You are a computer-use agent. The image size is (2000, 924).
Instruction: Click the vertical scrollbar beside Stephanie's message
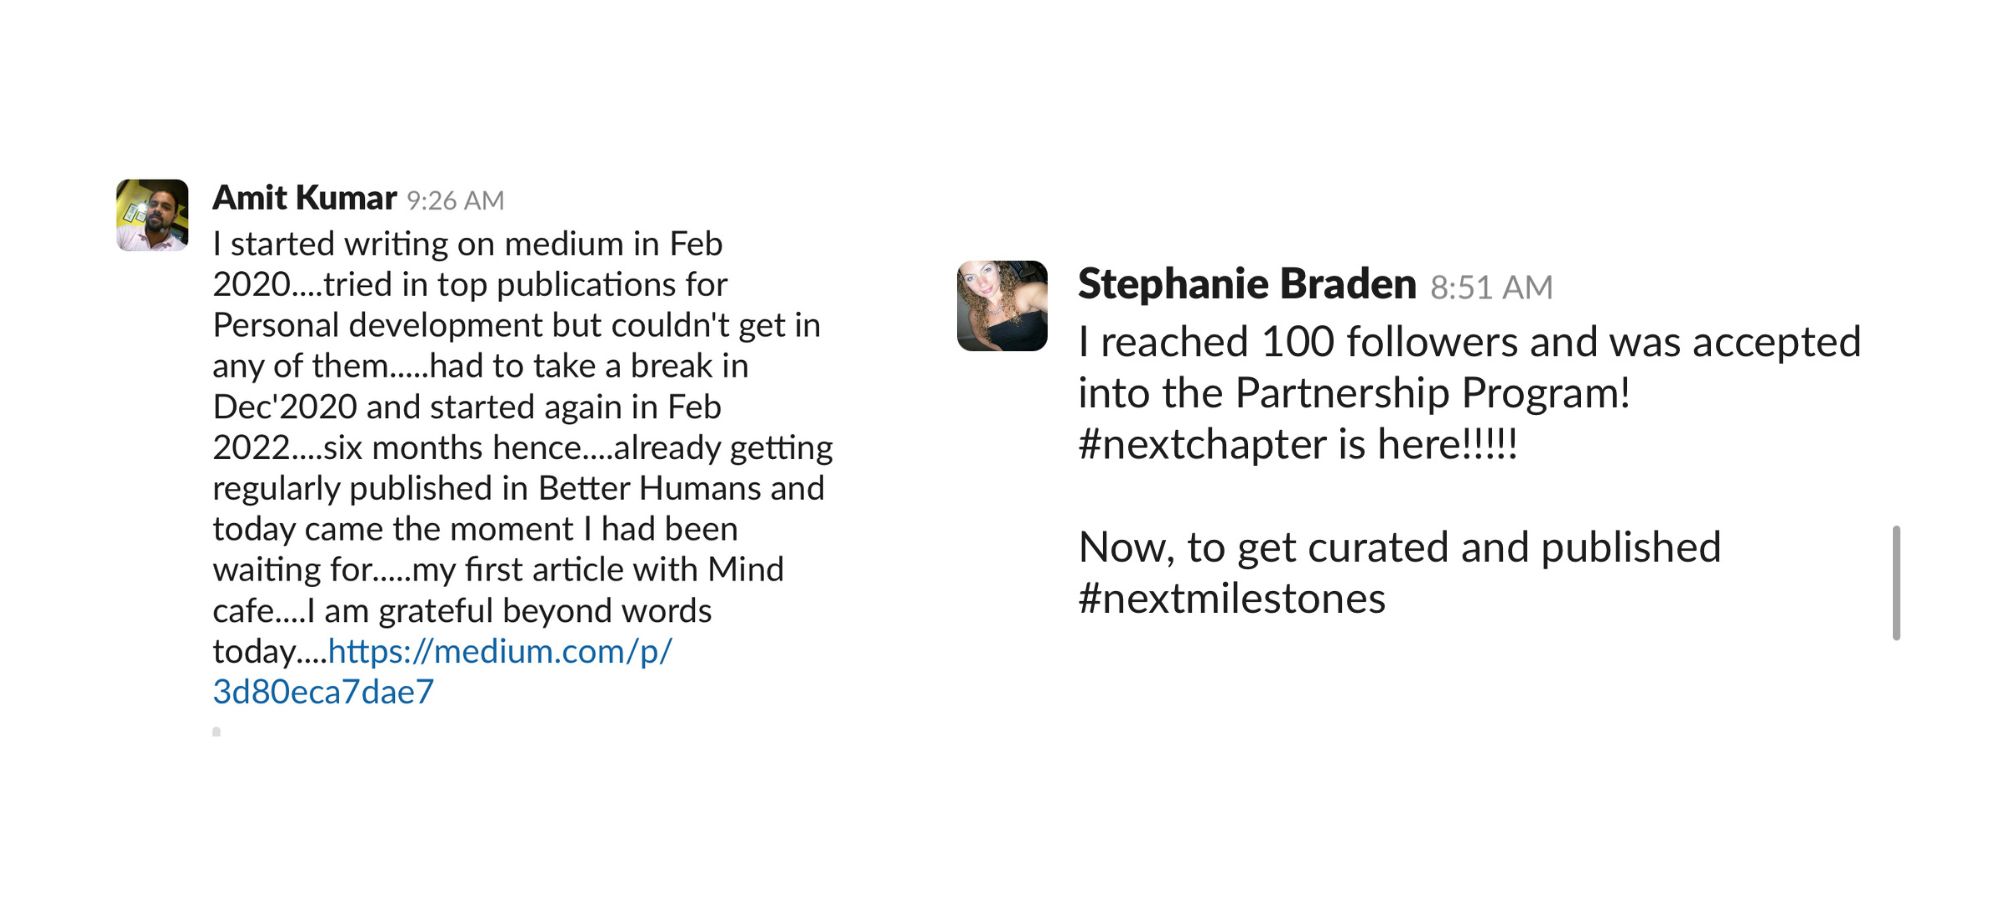click(x=1896, y=582)
